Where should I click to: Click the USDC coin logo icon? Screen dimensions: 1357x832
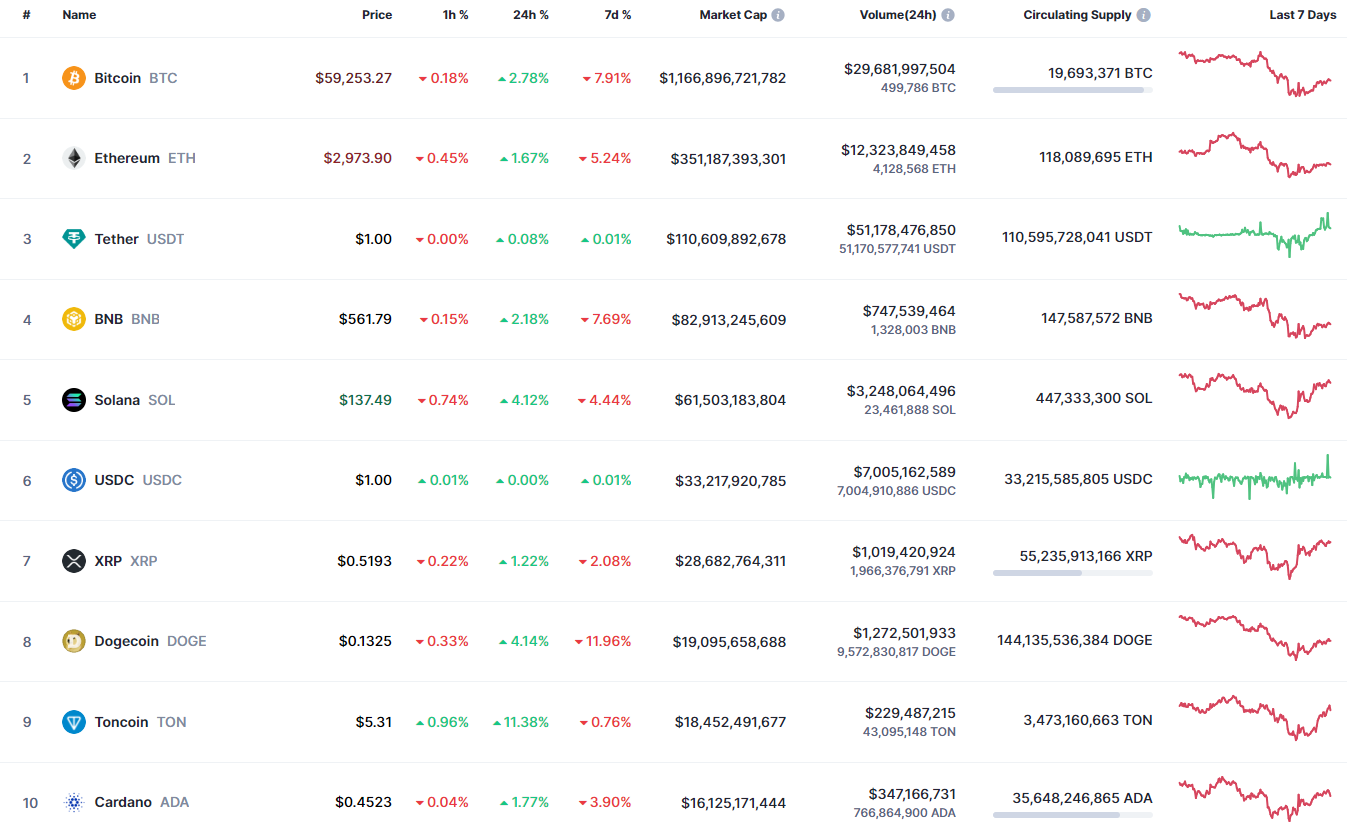tap(74, 480)
